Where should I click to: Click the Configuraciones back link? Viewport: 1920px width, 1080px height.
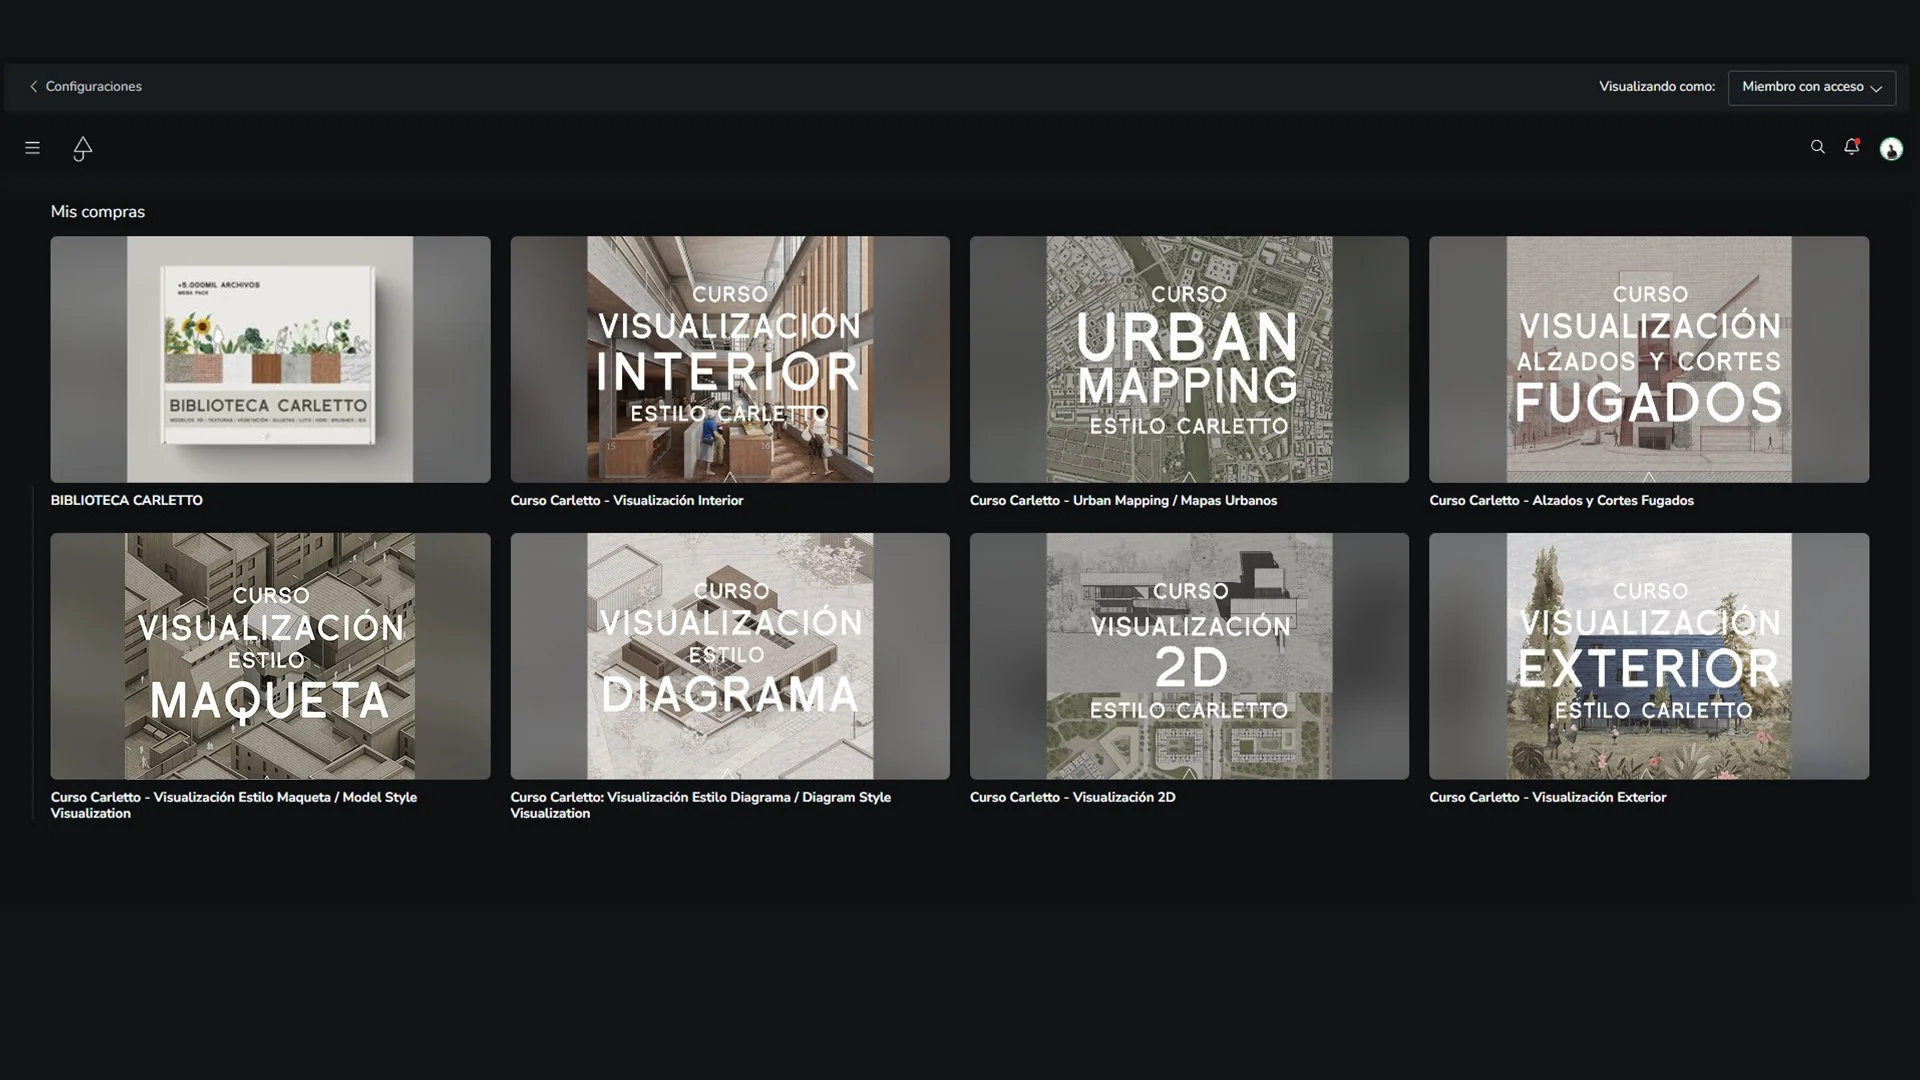[93, 87]
